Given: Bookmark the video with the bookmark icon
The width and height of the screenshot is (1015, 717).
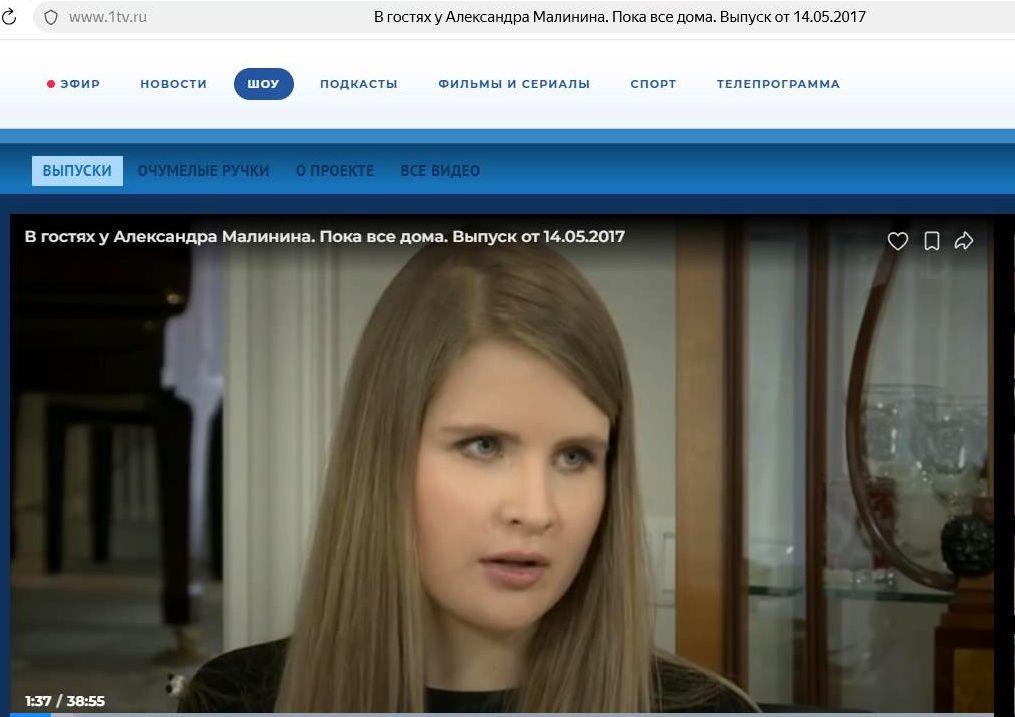Looking at the screenshot, I should [931, 241].
